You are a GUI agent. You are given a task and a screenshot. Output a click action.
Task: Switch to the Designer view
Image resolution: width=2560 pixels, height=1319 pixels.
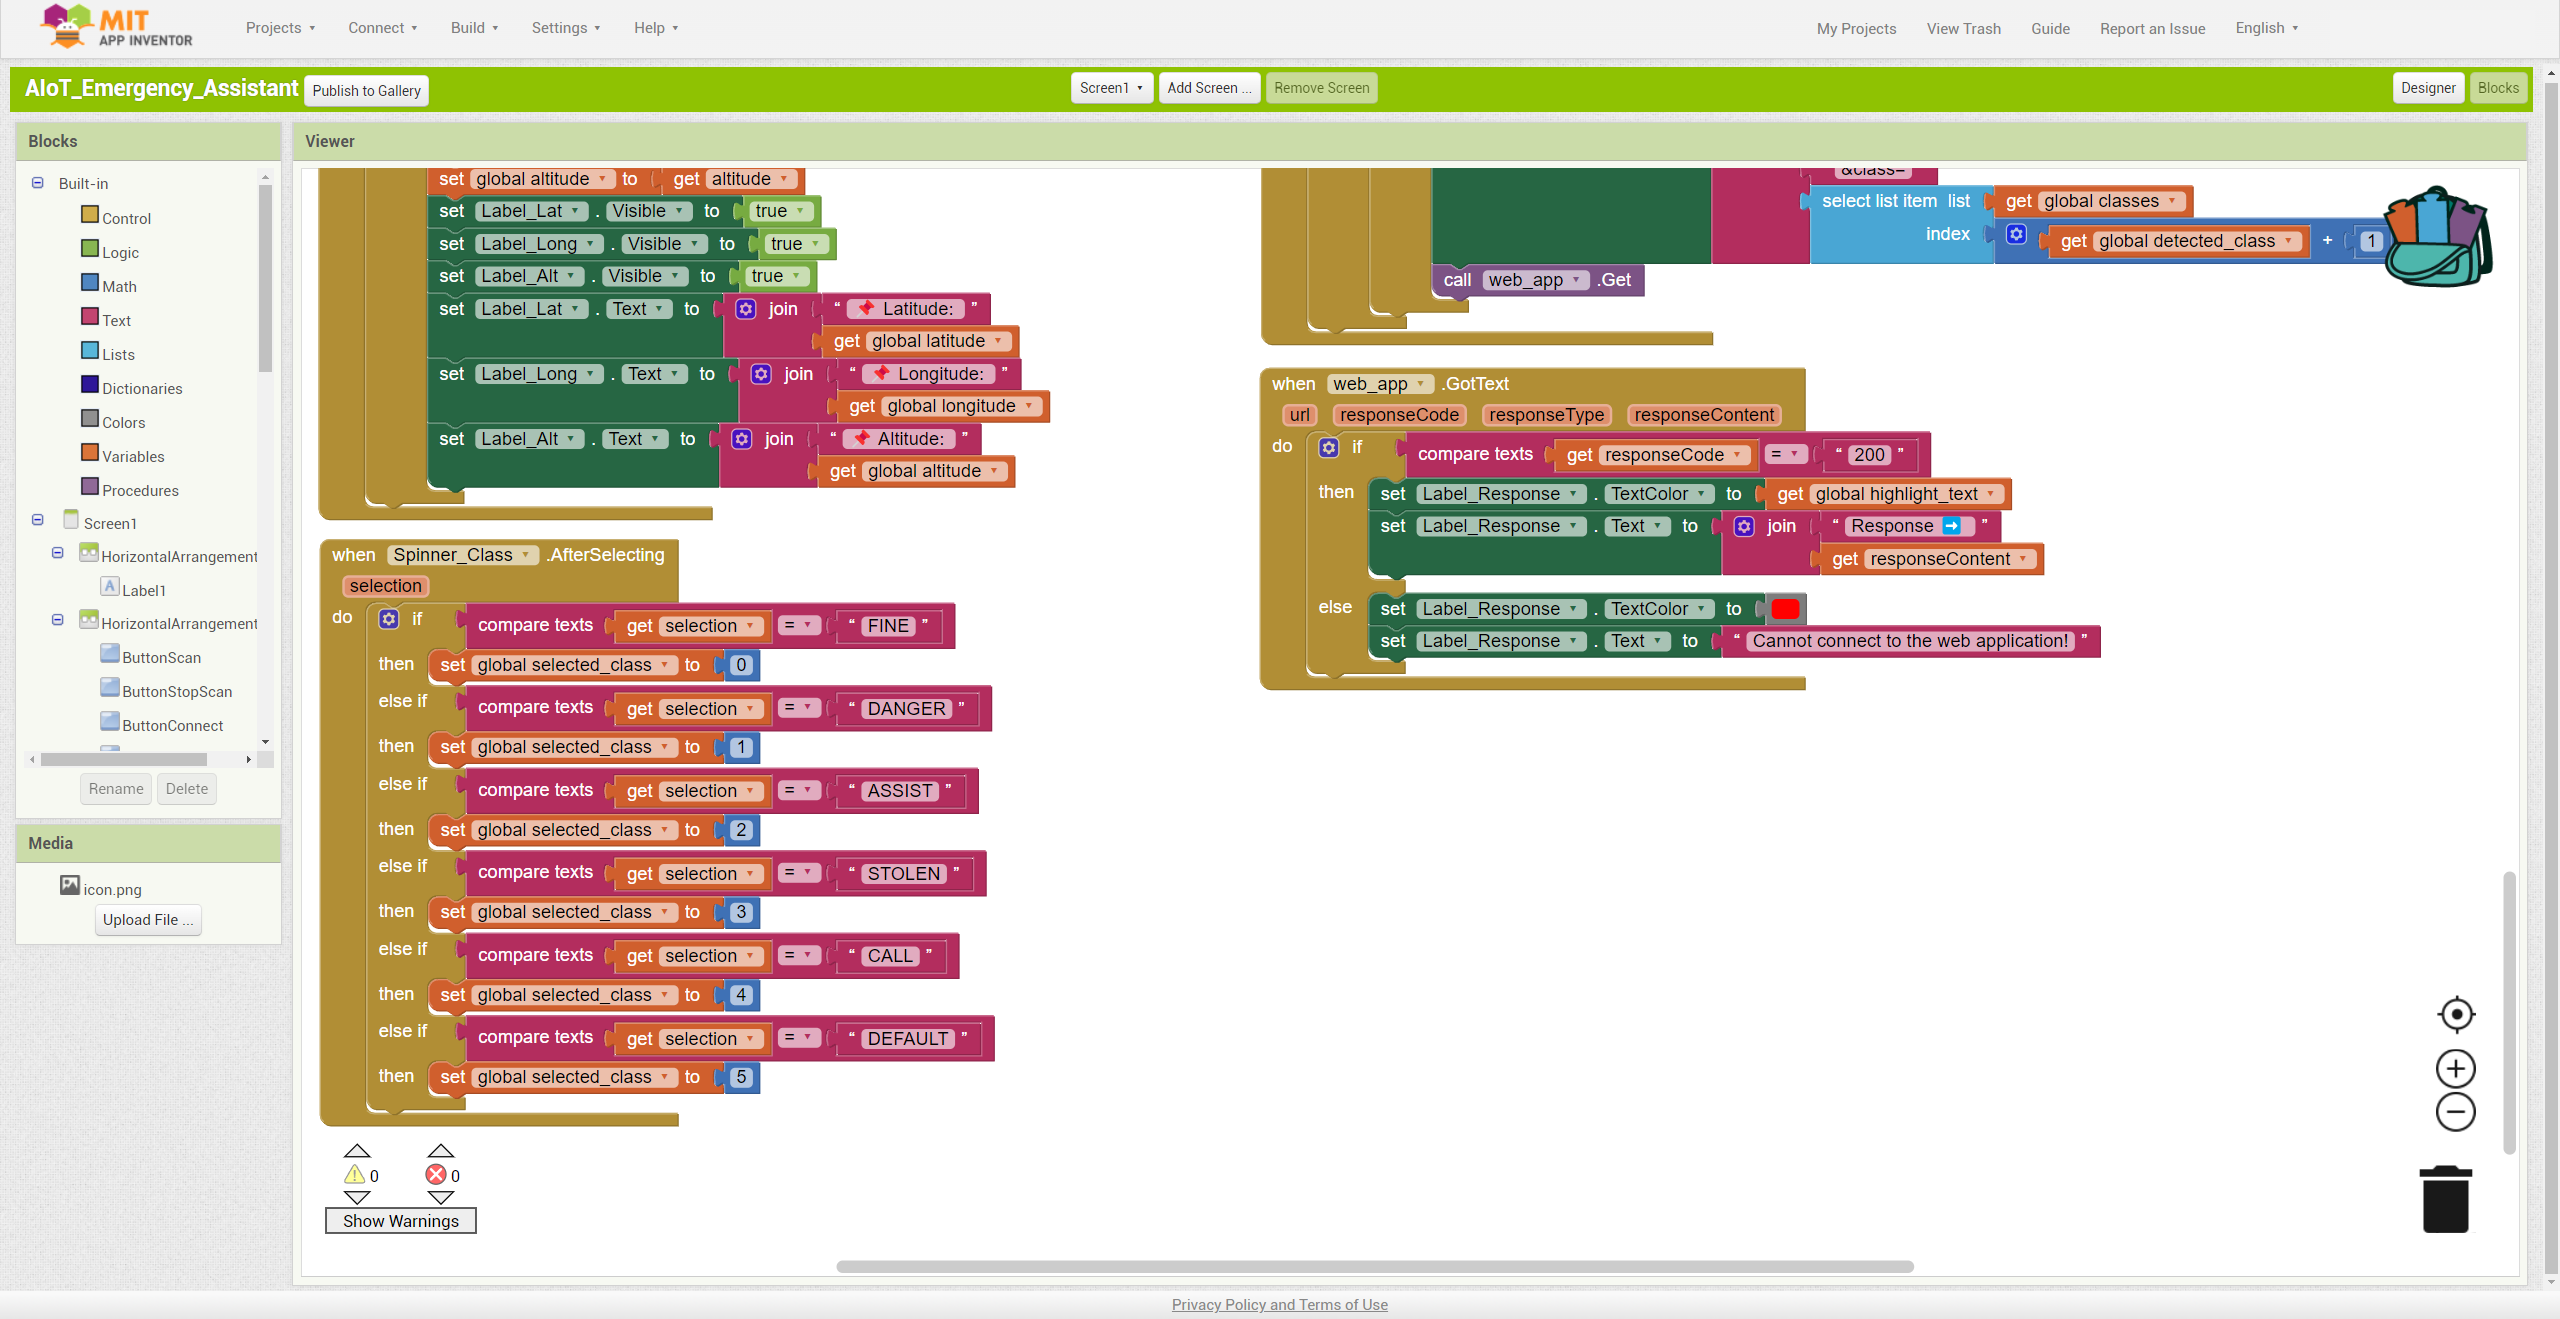tap(2427, 88)
